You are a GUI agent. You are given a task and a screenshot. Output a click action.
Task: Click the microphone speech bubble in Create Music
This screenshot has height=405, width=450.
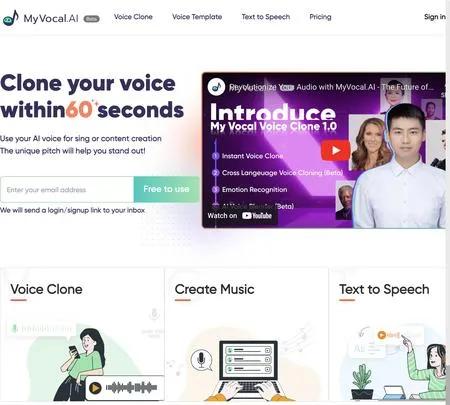click(x=201, y=360)
